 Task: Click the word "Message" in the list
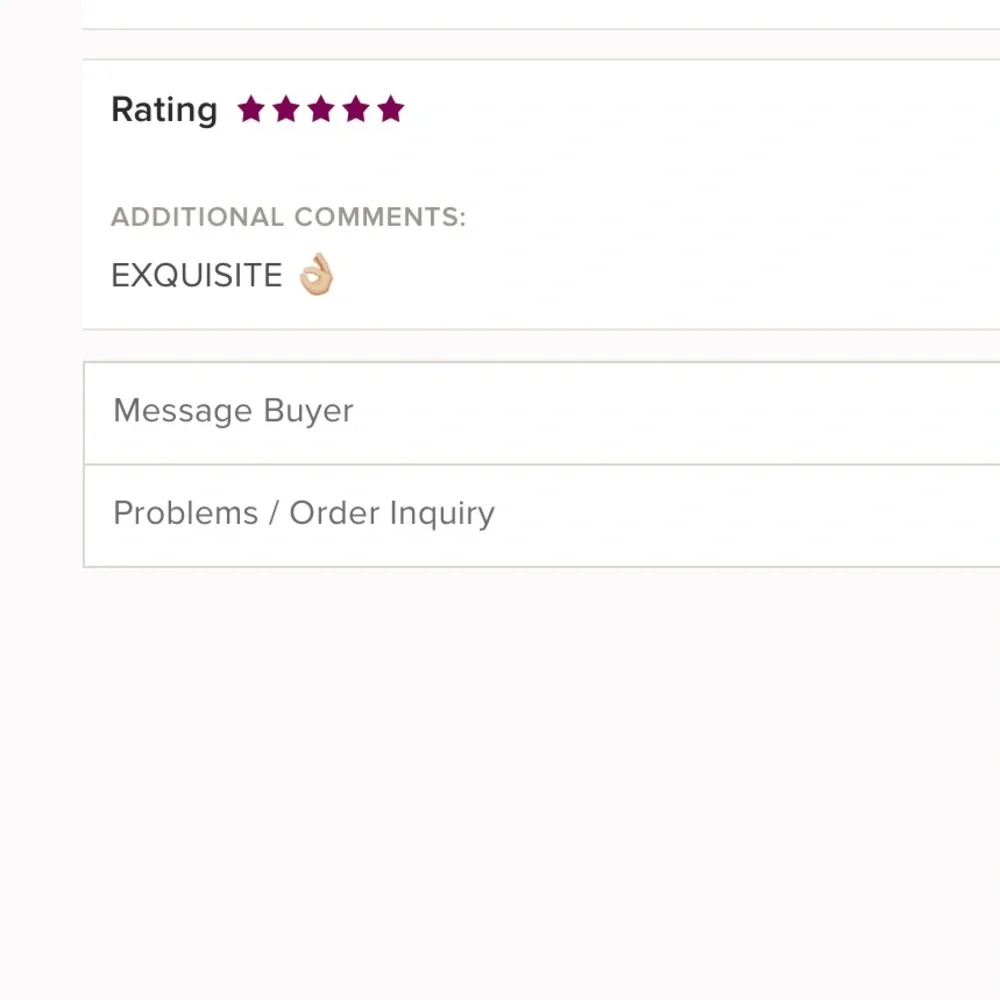pos(182,411)
